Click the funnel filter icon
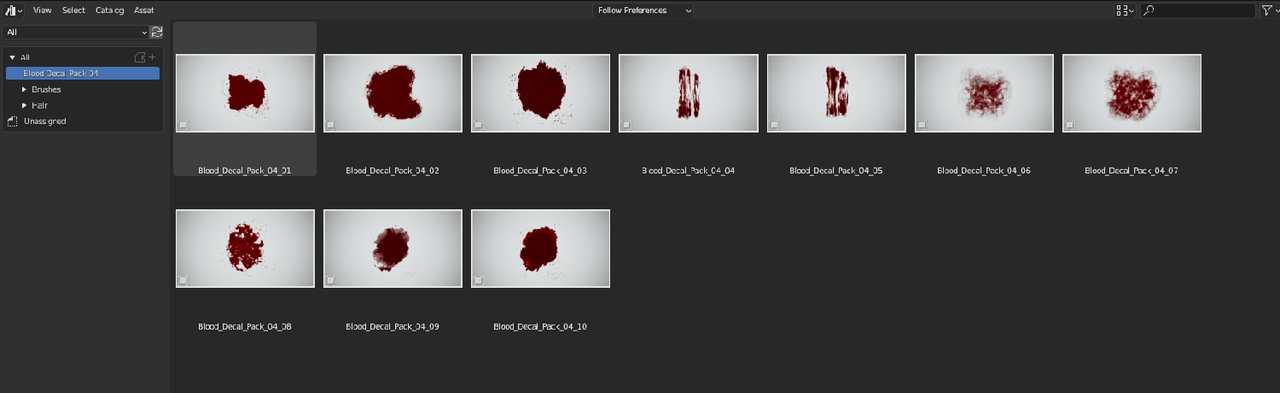 (1266, 10)
